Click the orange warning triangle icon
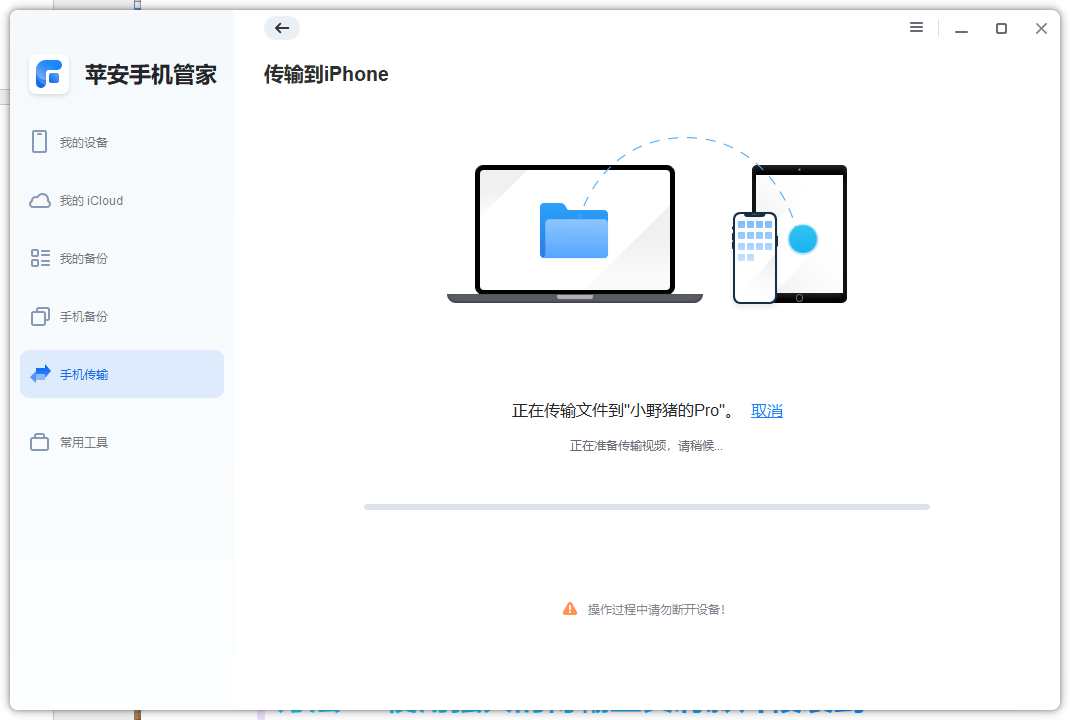 point(570,608)
